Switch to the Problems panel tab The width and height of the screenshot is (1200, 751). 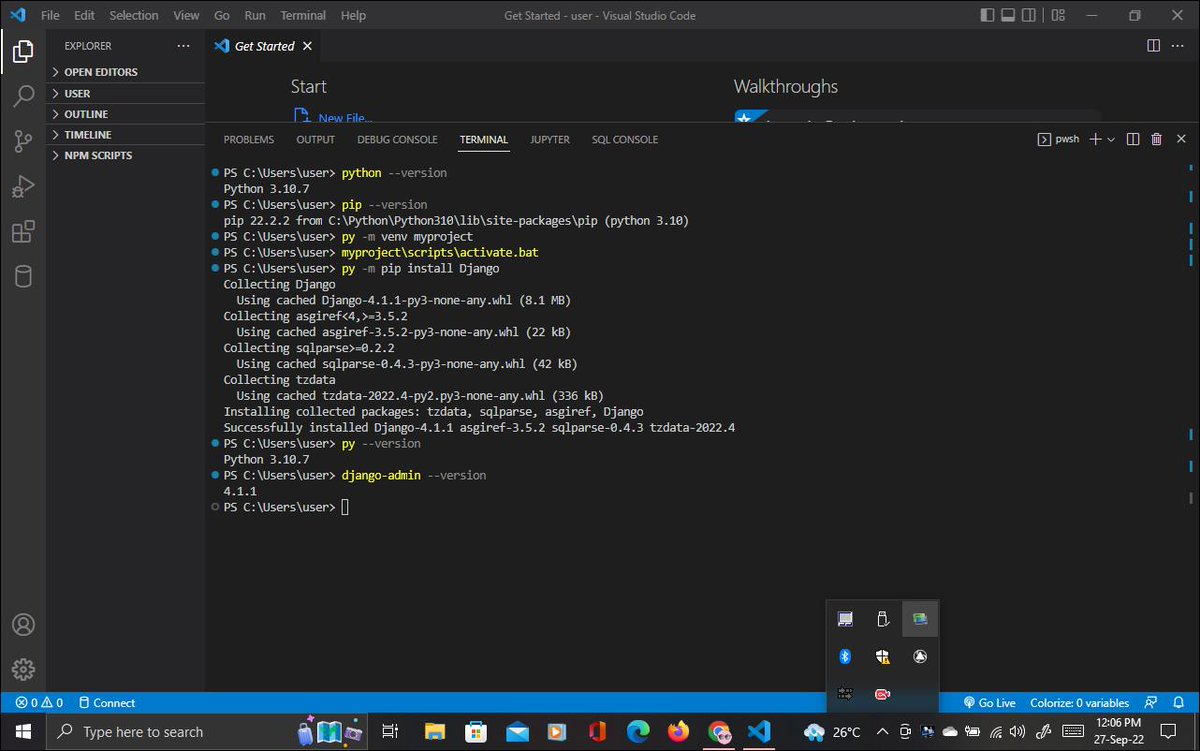[x=249, y=140]
